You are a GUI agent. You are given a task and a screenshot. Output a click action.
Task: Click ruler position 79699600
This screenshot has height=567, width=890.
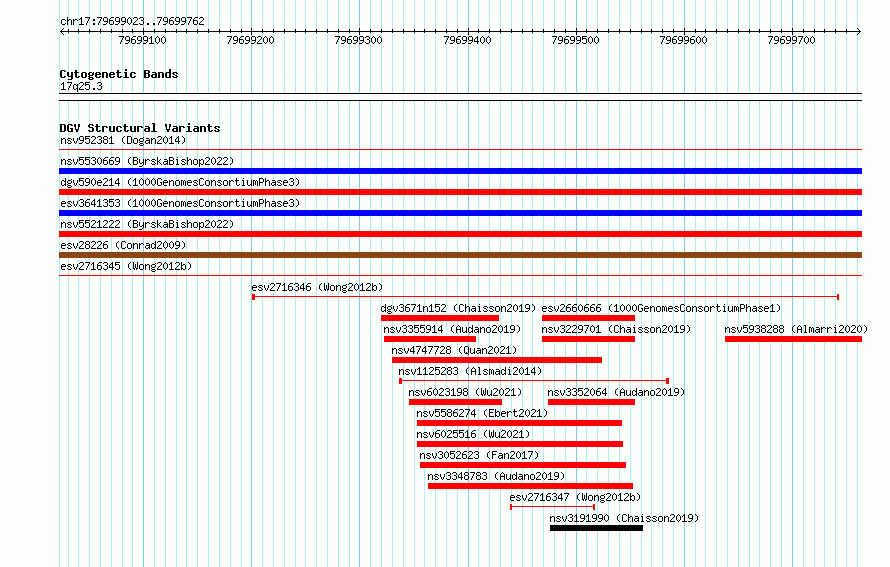click(683, 40)
